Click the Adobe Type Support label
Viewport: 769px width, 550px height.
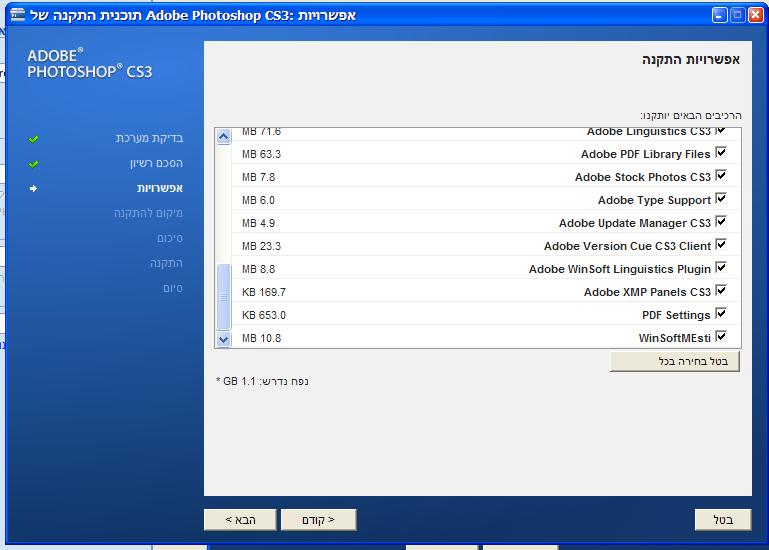654,200
